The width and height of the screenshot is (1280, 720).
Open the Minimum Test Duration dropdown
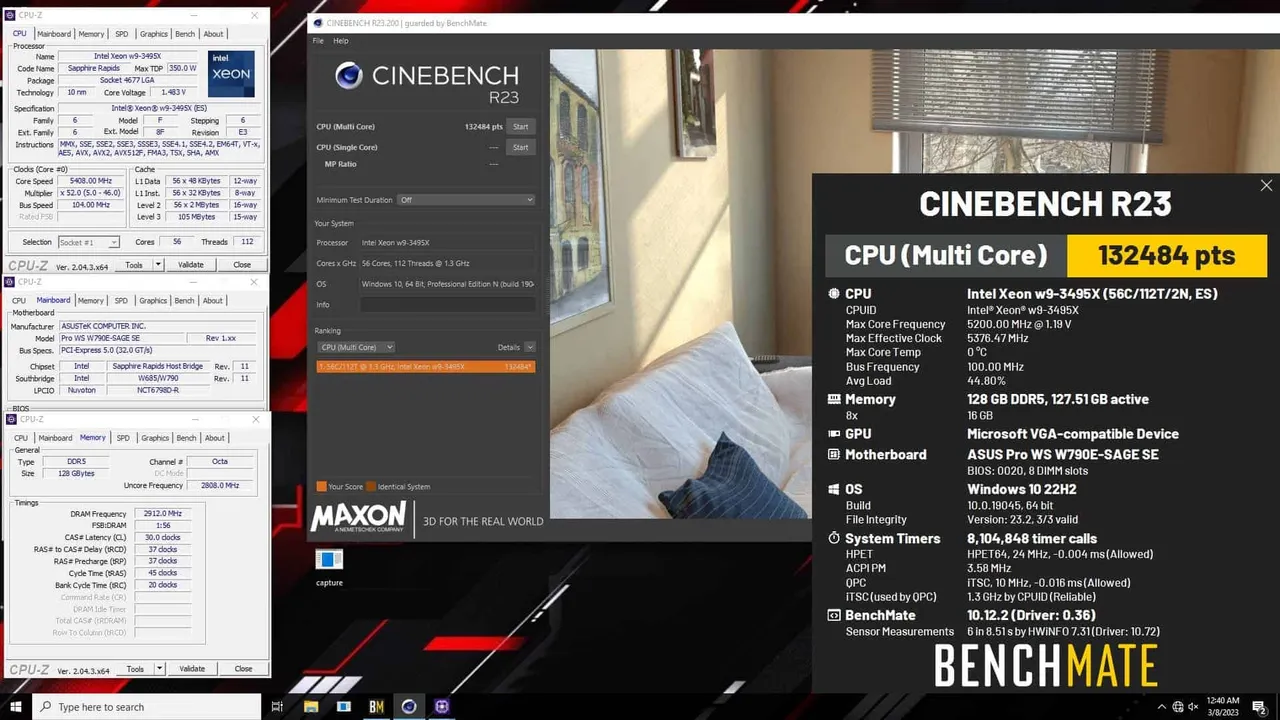coord(464,200)
